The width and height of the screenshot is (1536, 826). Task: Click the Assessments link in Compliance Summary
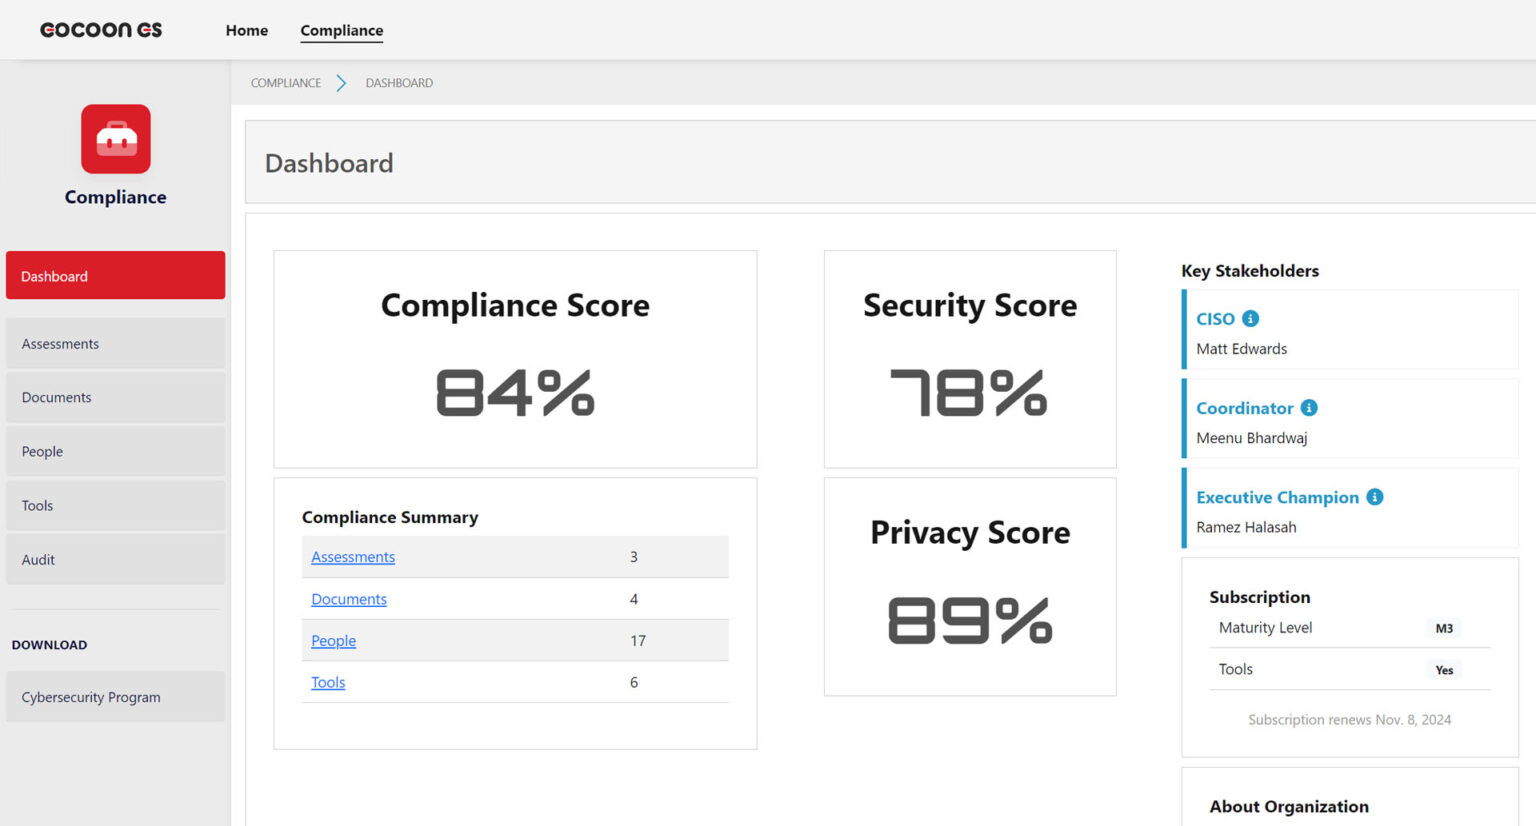click(353, 557)
